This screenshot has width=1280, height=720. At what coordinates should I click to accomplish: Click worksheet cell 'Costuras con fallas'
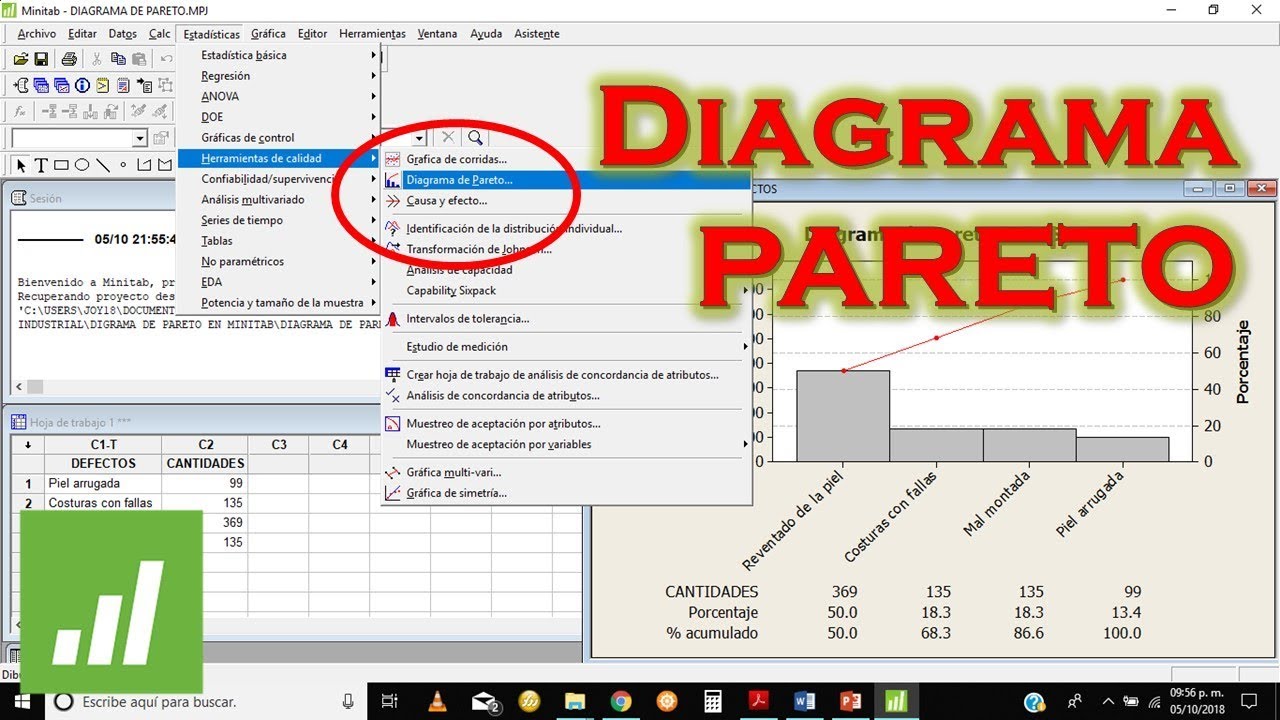(x=103, y=503)
